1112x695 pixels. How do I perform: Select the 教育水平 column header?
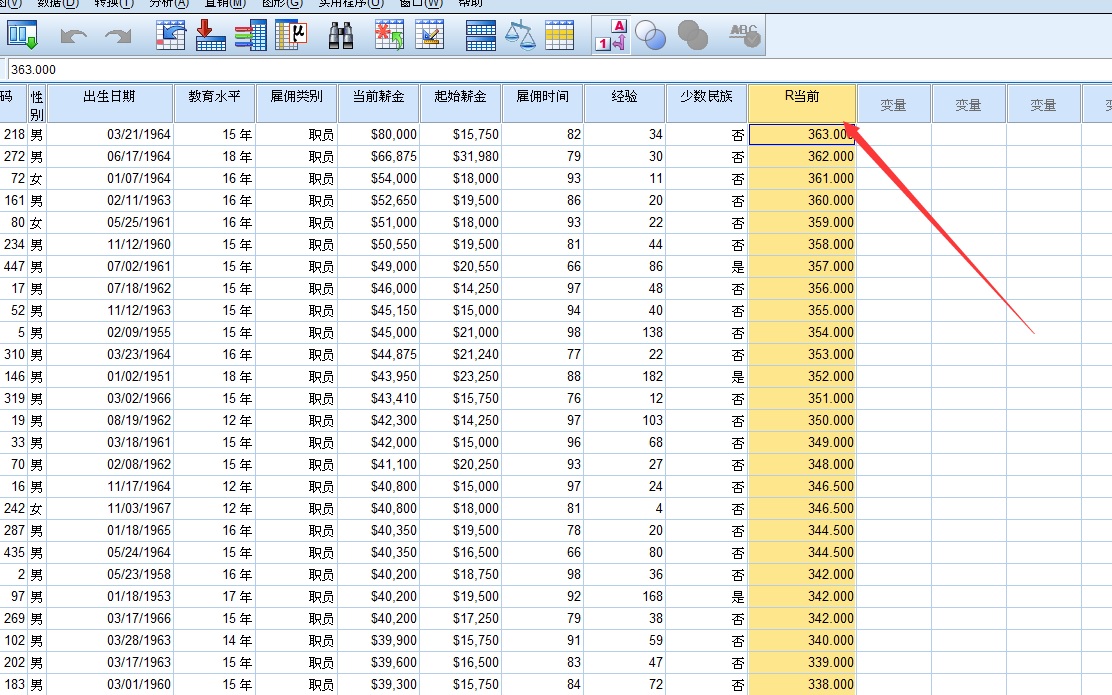pyautogui.click(x=214, y=104)
